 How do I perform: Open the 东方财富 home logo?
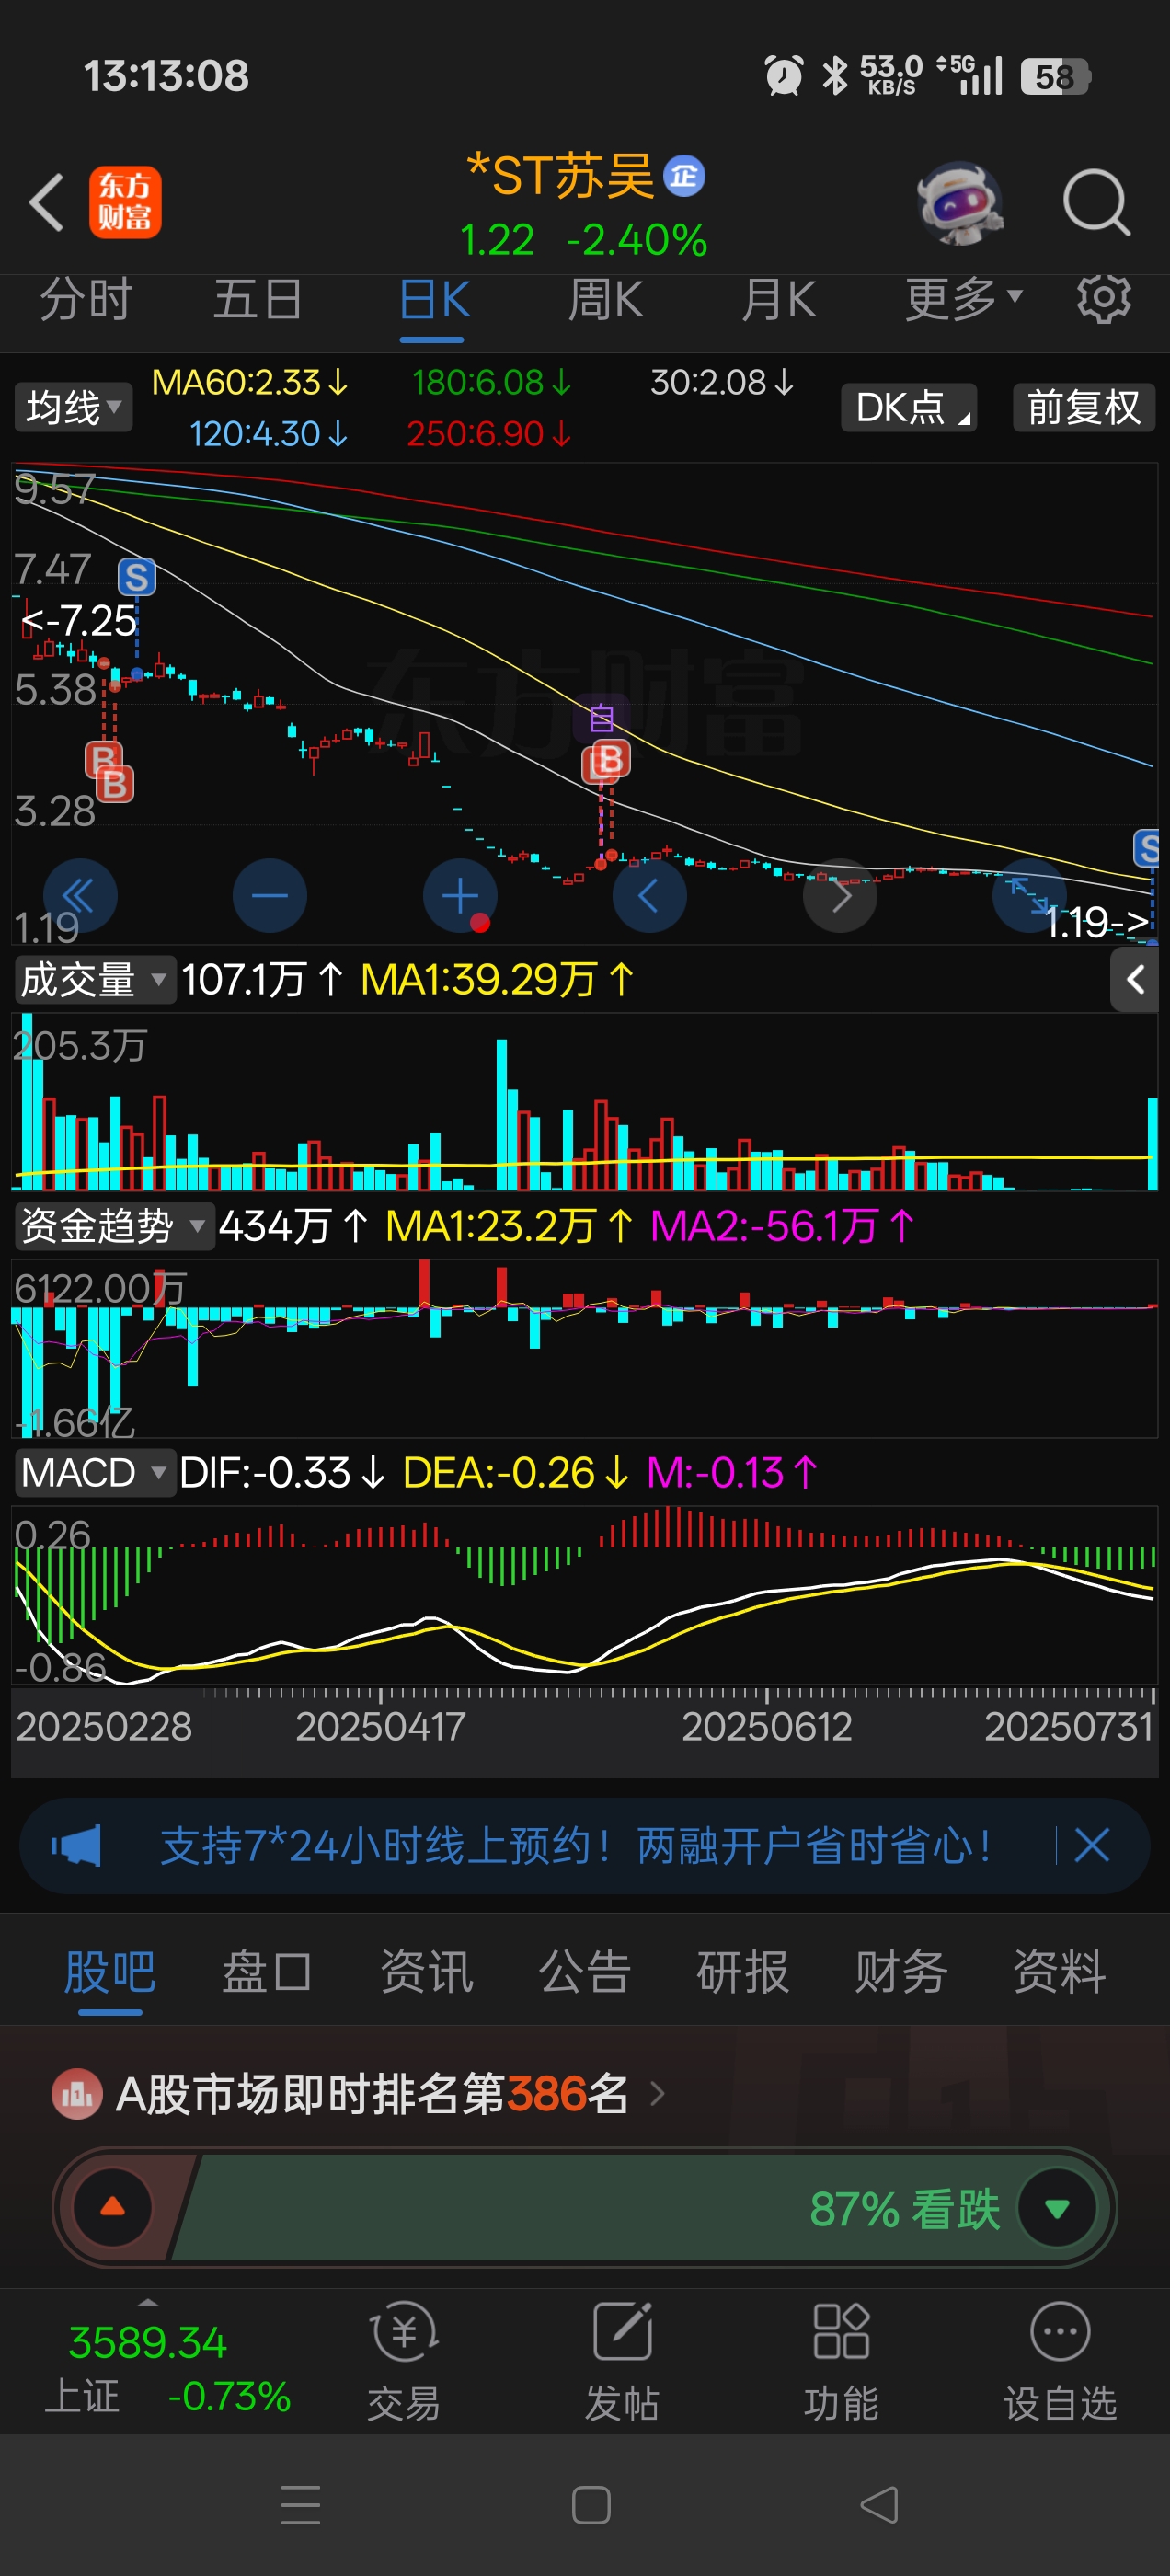pos(125,202)
